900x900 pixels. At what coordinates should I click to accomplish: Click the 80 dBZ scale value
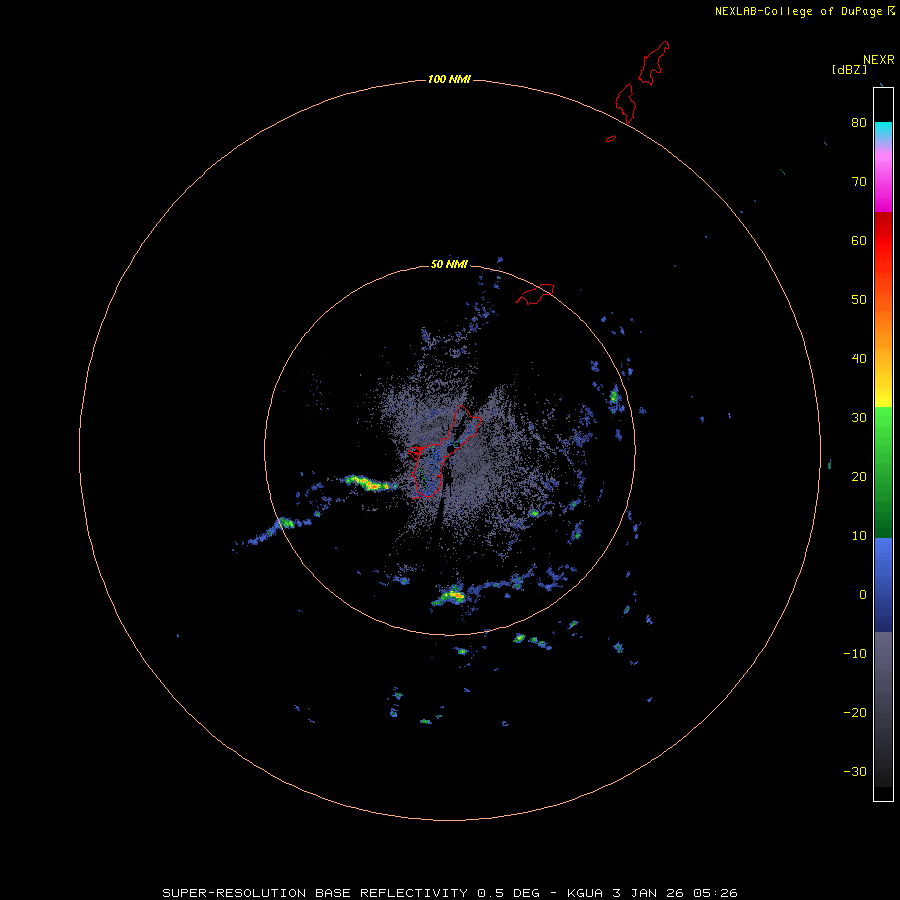point(859,122)
